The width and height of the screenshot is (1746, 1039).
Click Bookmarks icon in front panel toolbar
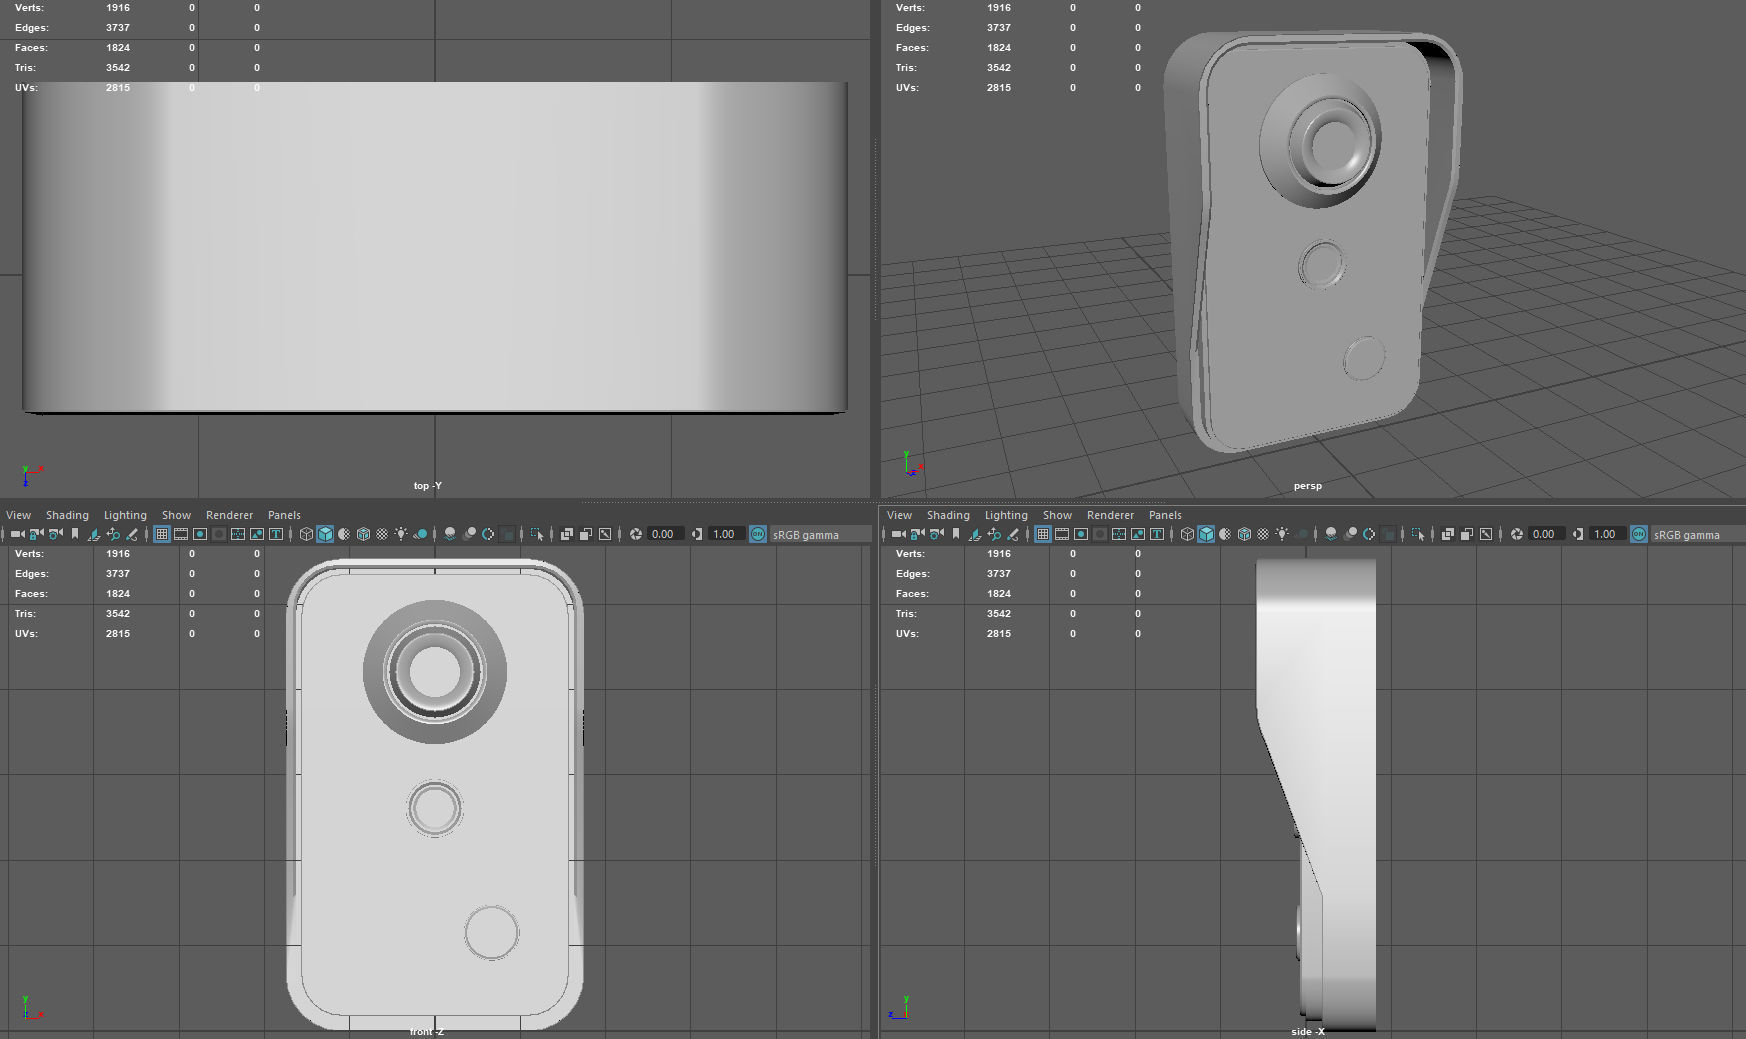pyautogui.click(x=75, y=534)
